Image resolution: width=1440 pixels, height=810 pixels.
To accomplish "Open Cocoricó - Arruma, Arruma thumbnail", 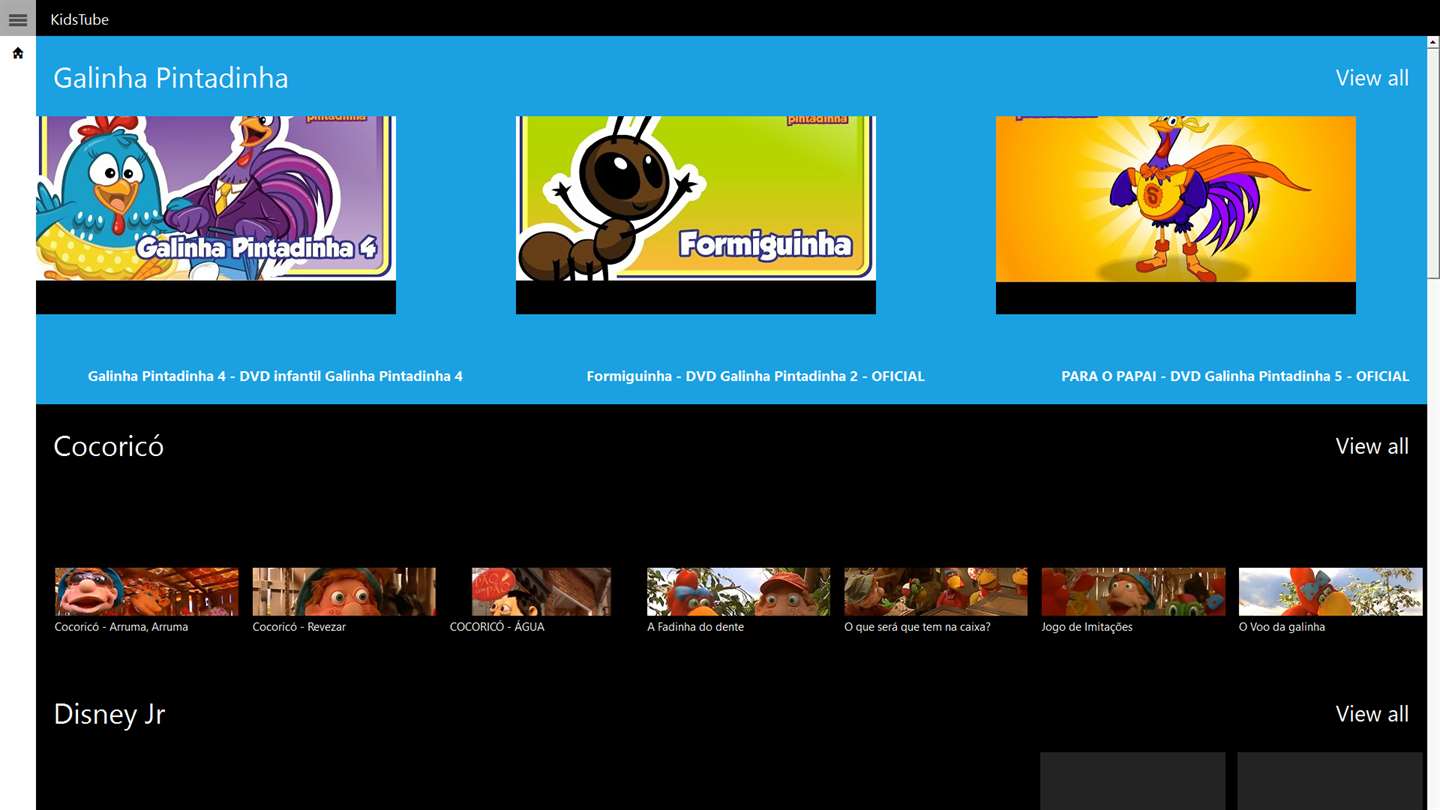I will click(x=147, y=592).
